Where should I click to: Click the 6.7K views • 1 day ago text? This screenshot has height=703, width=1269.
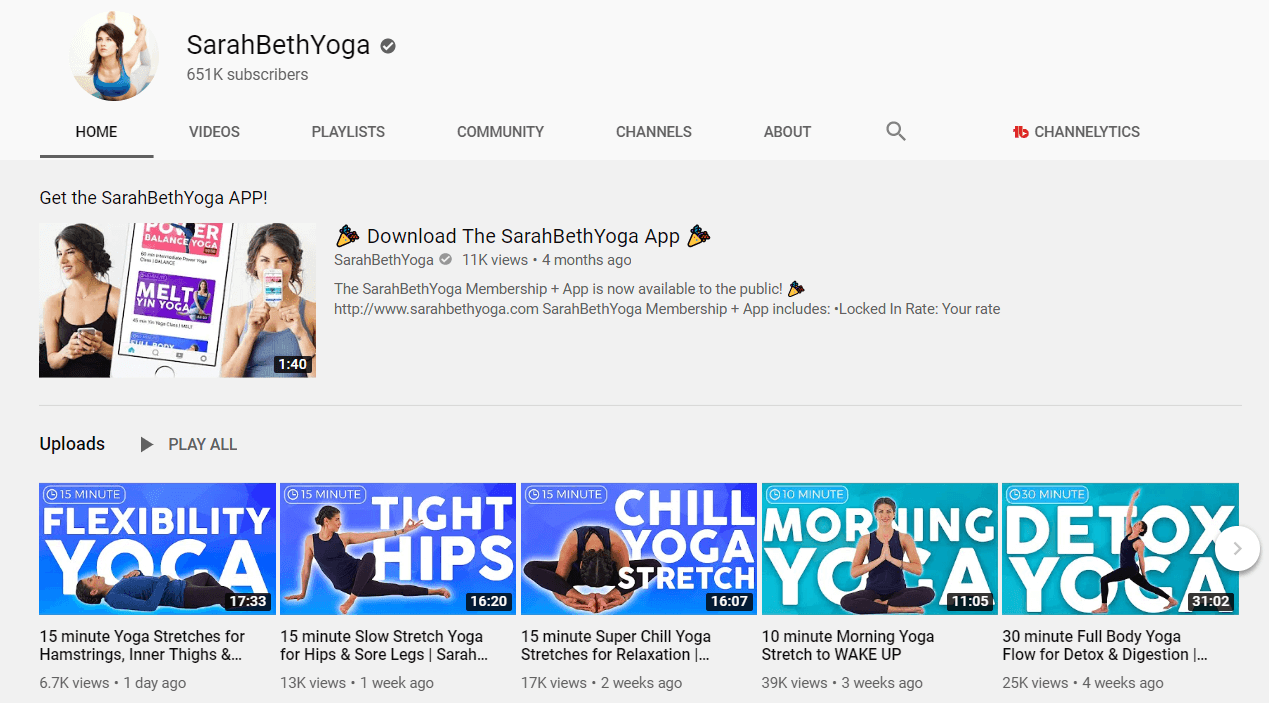point(112,683)
